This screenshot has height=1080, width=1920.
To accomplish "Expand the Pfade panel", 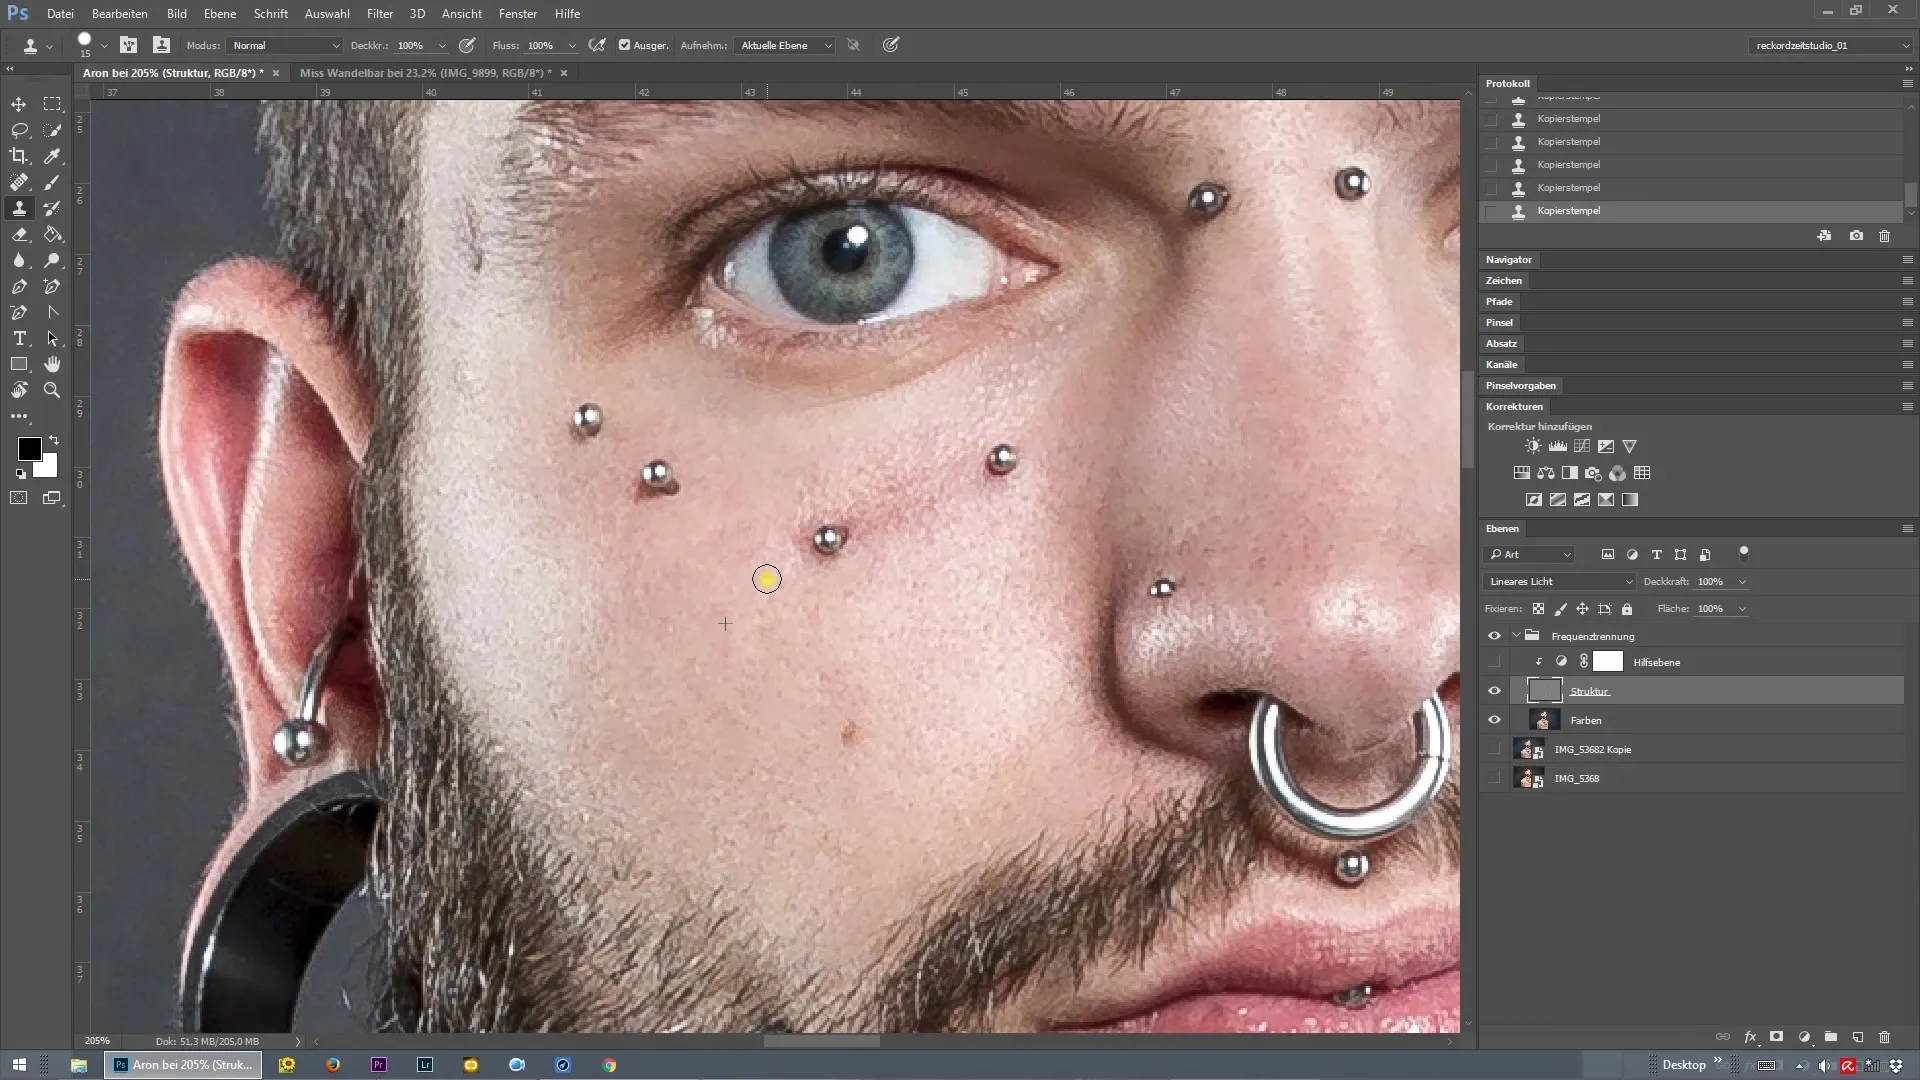I will click(1499, 302).
